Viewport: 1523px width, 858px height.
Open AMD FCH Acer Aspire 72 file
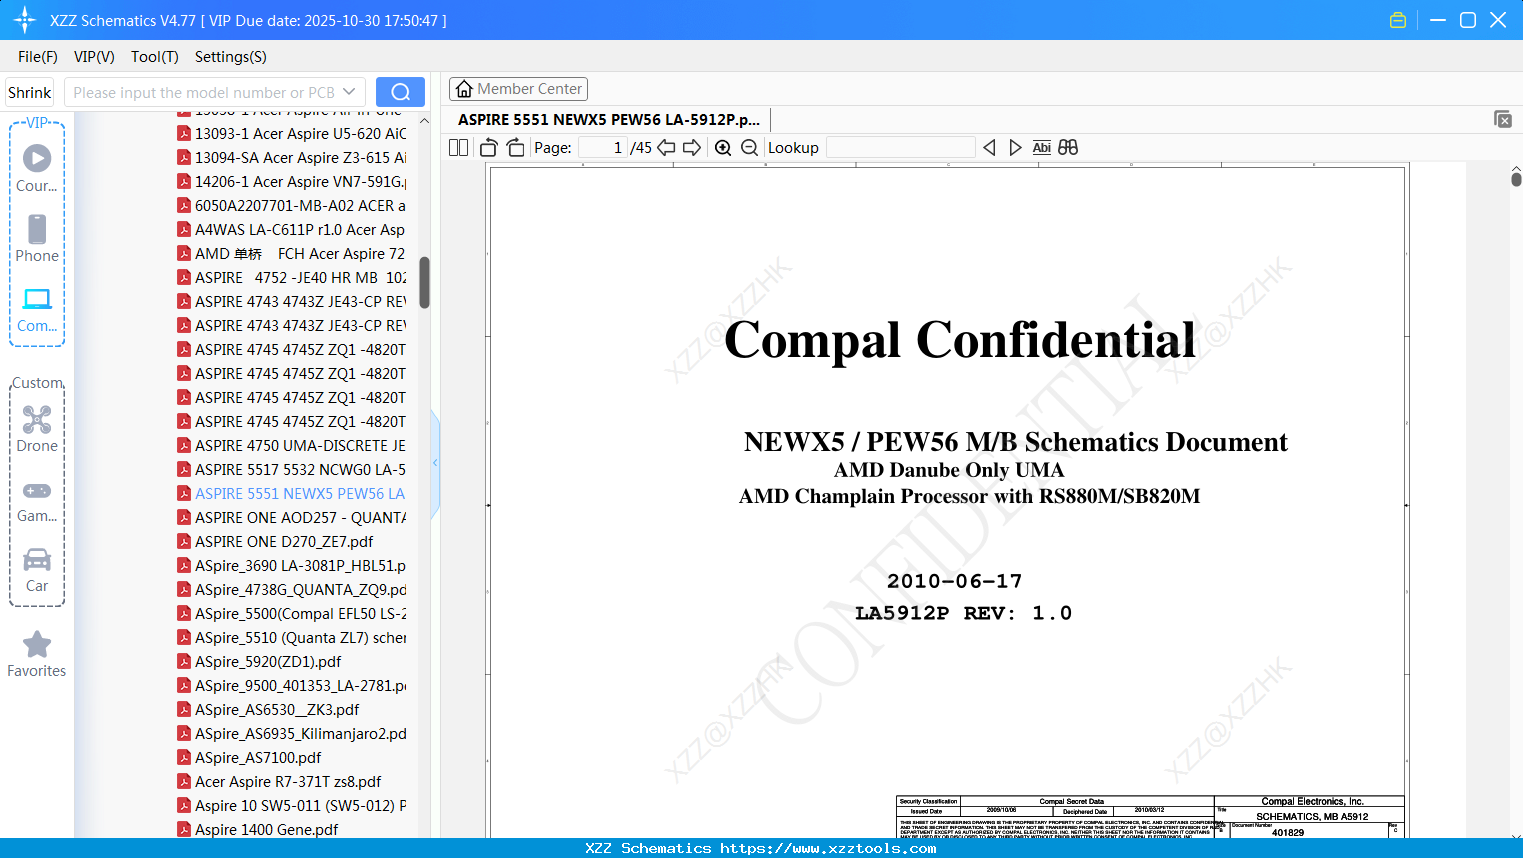point(300,253)
